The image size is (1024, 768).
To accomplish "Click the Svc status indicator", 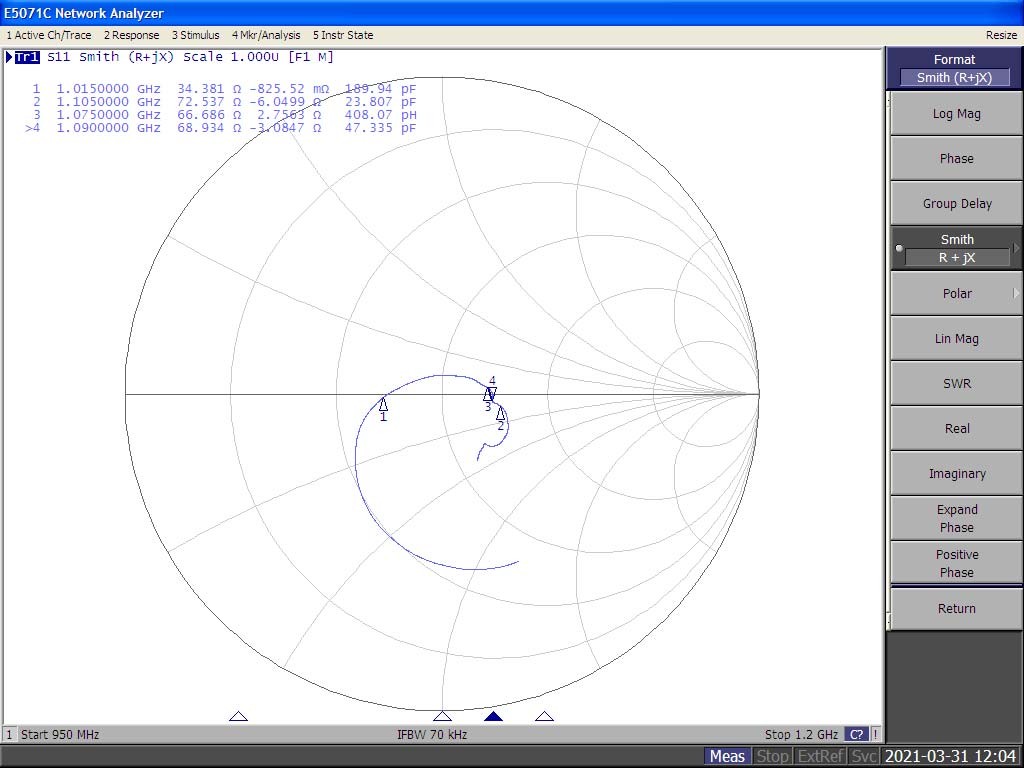I will click(863, 756).
